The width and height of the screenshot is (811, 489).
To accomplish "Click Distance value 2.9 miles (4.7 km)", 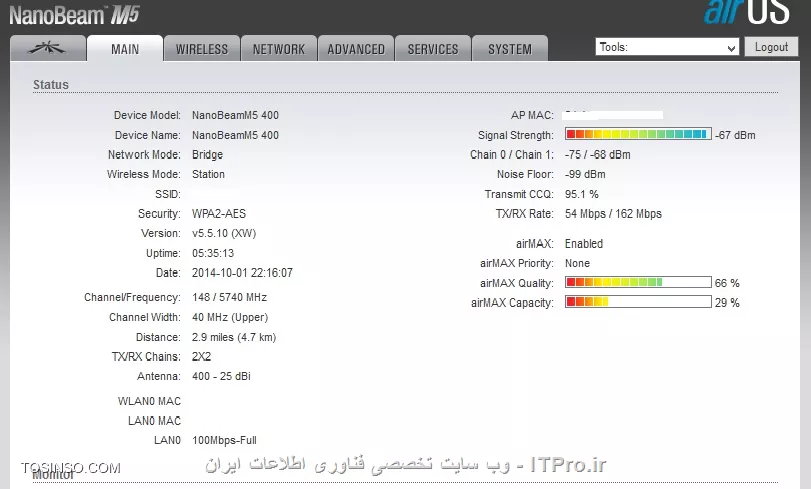I will coord(234,337).
